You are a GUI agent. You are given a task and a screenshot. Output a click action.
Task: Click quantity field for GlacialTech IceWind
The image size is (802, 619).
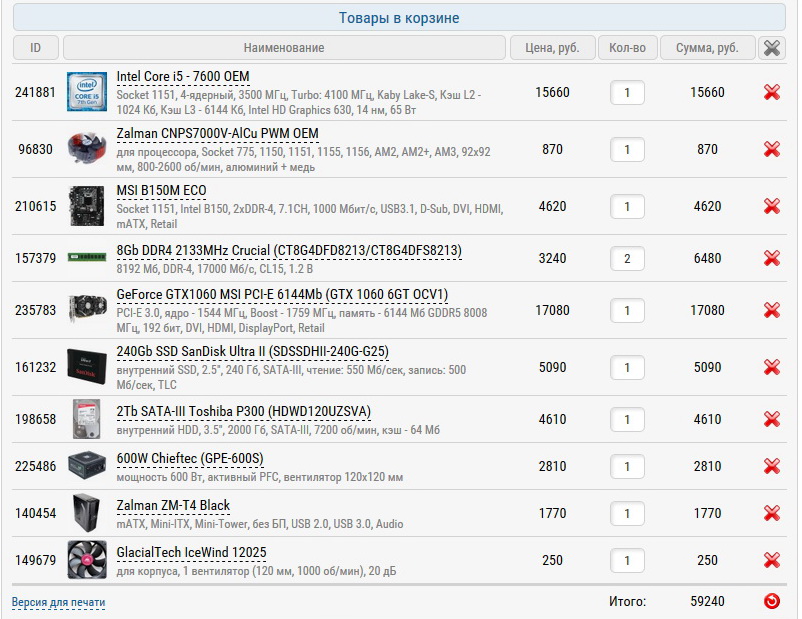(x=627, y=561)
